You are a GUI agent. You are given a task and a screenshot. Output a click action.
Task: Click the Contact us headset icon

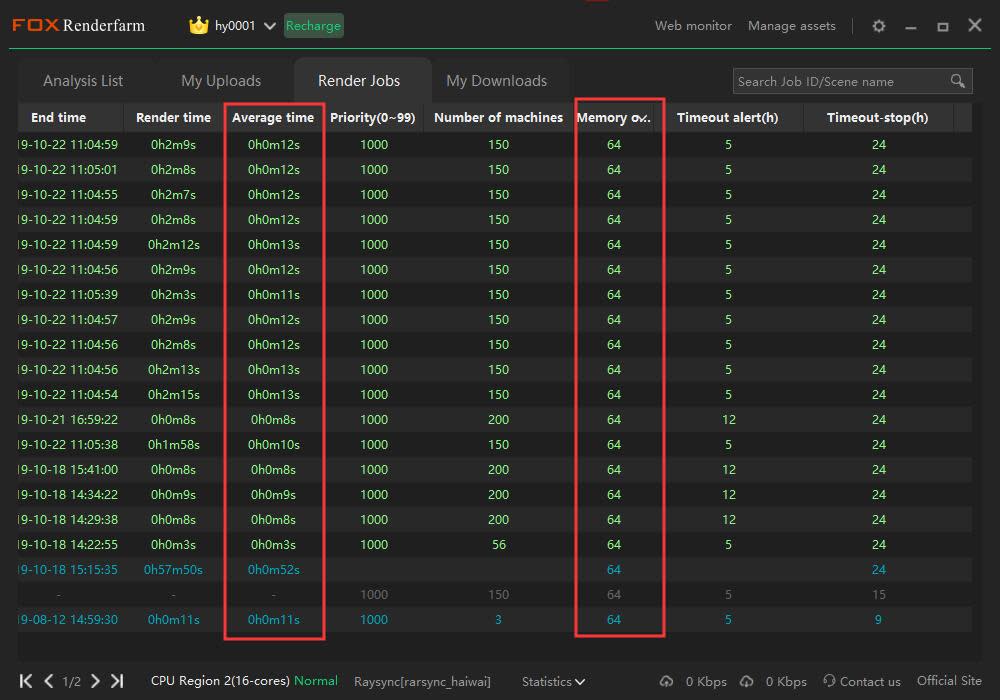point(829,681)
